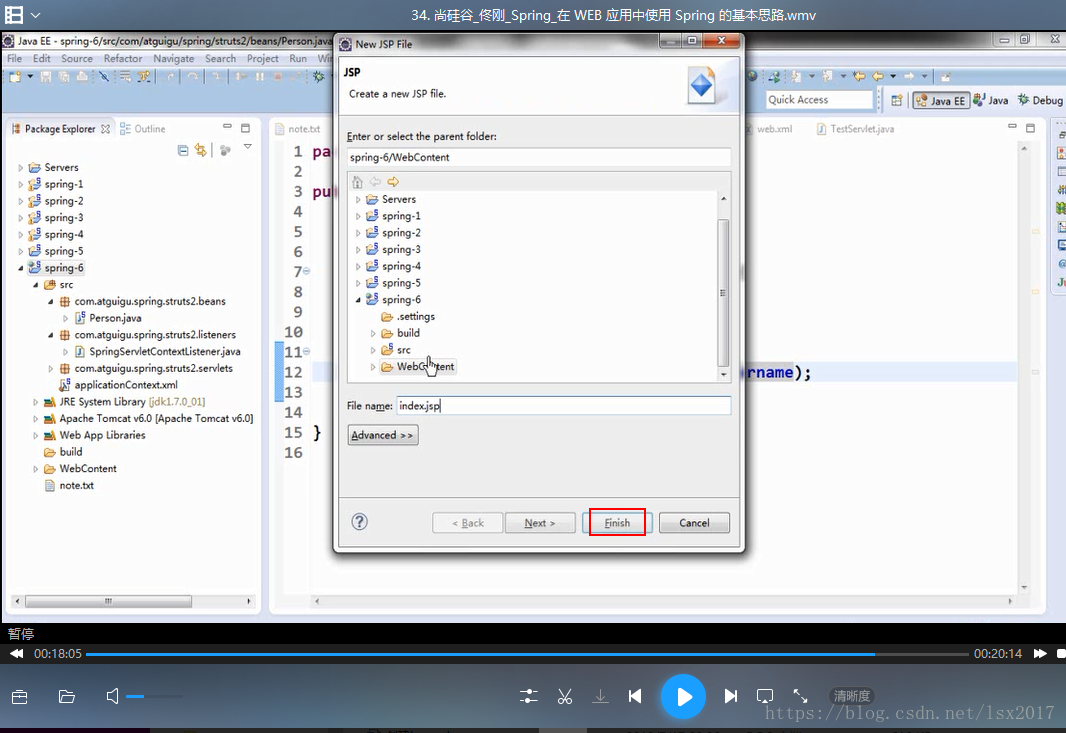Image resolution: width=1066 pixels, height=733 pixels.
Task: Open the dialog help question-mark icon
Action: point(360,522)
